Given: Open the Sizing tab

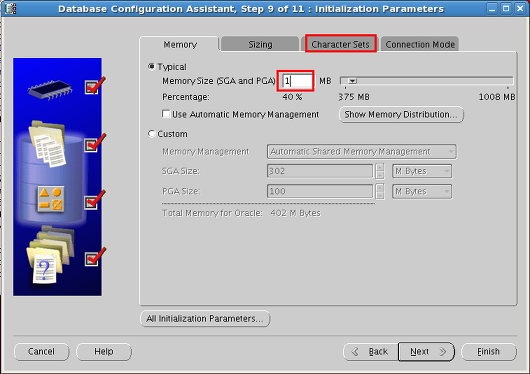Looking at the screenshot, I should [260, 44].
